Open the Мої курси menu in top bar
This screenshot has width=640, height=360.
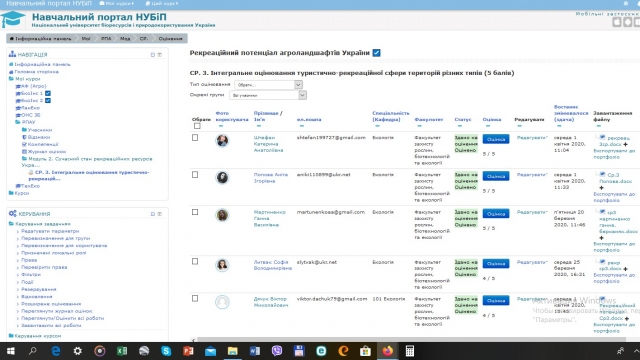[x=117, y=3]
